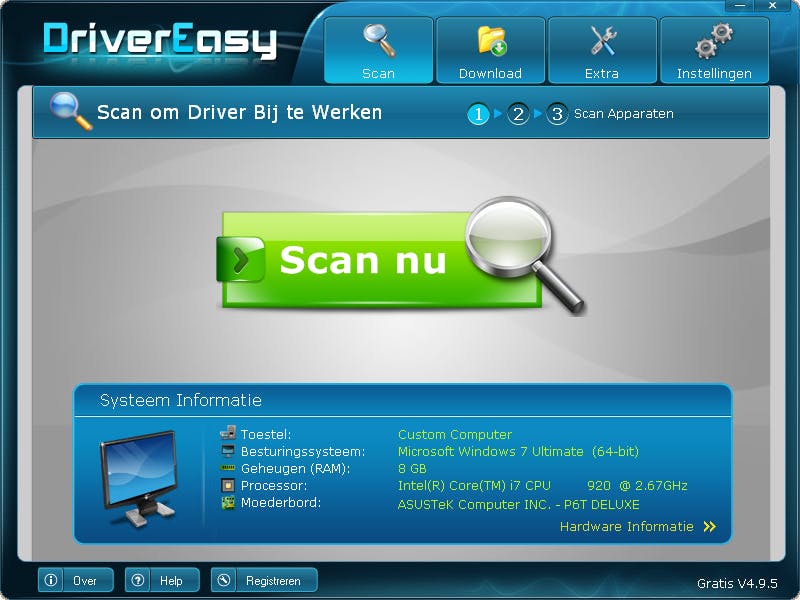Image resolution: width=800 pixels, height=600 pixels.
Task: Open the Over dialog button
Action: [x=76, y=580]
